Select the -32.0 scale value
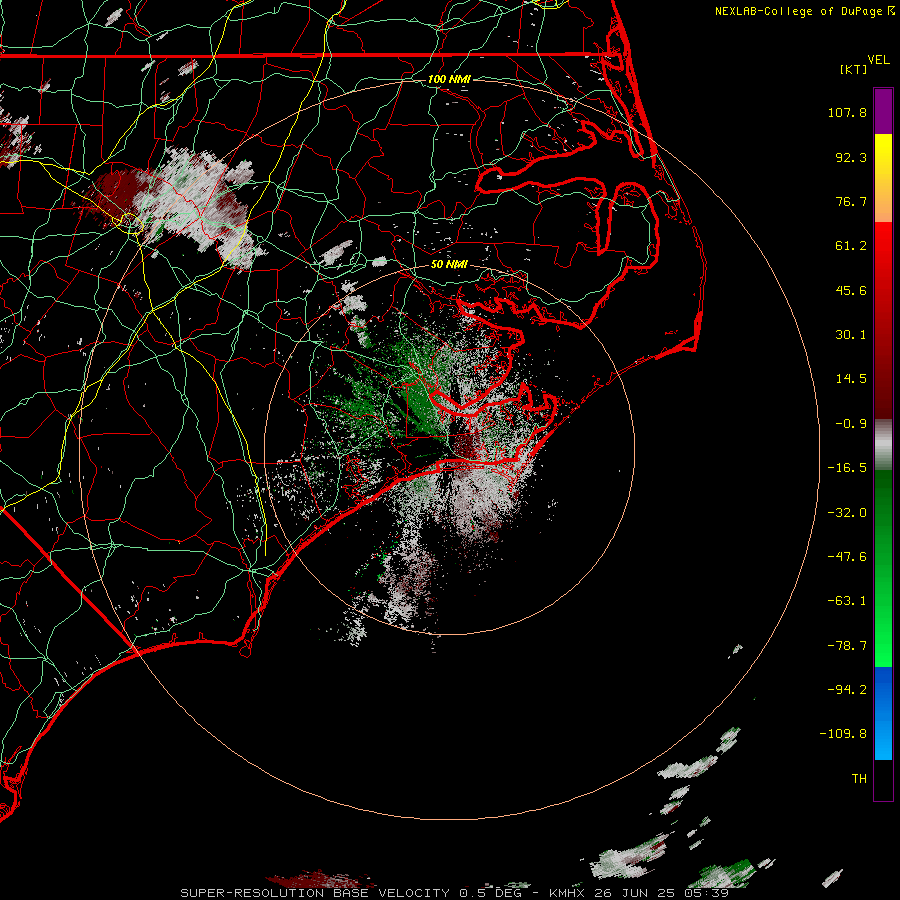Image resolution: width=900 pixels, height=900 pixels. tap(847, 513)
